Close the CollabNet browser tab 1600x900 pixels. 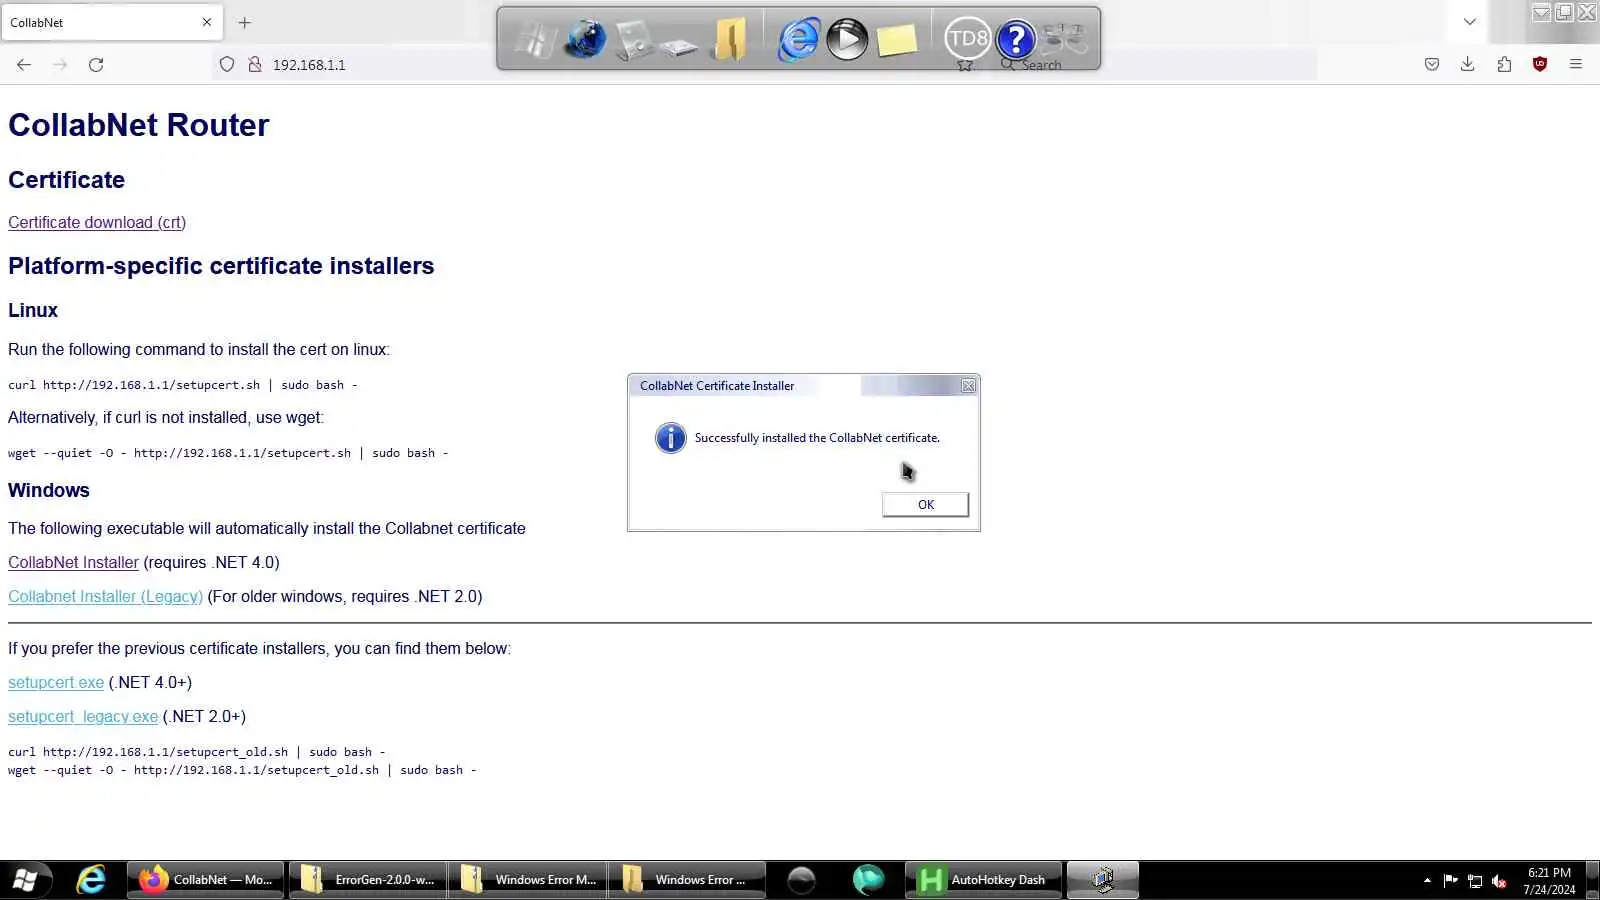tap(207, 22)
